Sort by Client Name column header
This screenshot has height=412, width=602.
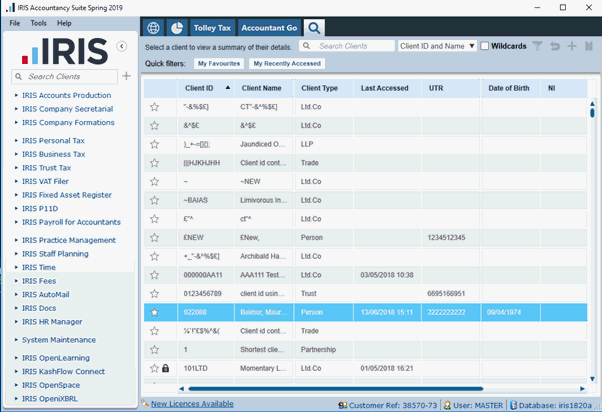click(264, 88)
